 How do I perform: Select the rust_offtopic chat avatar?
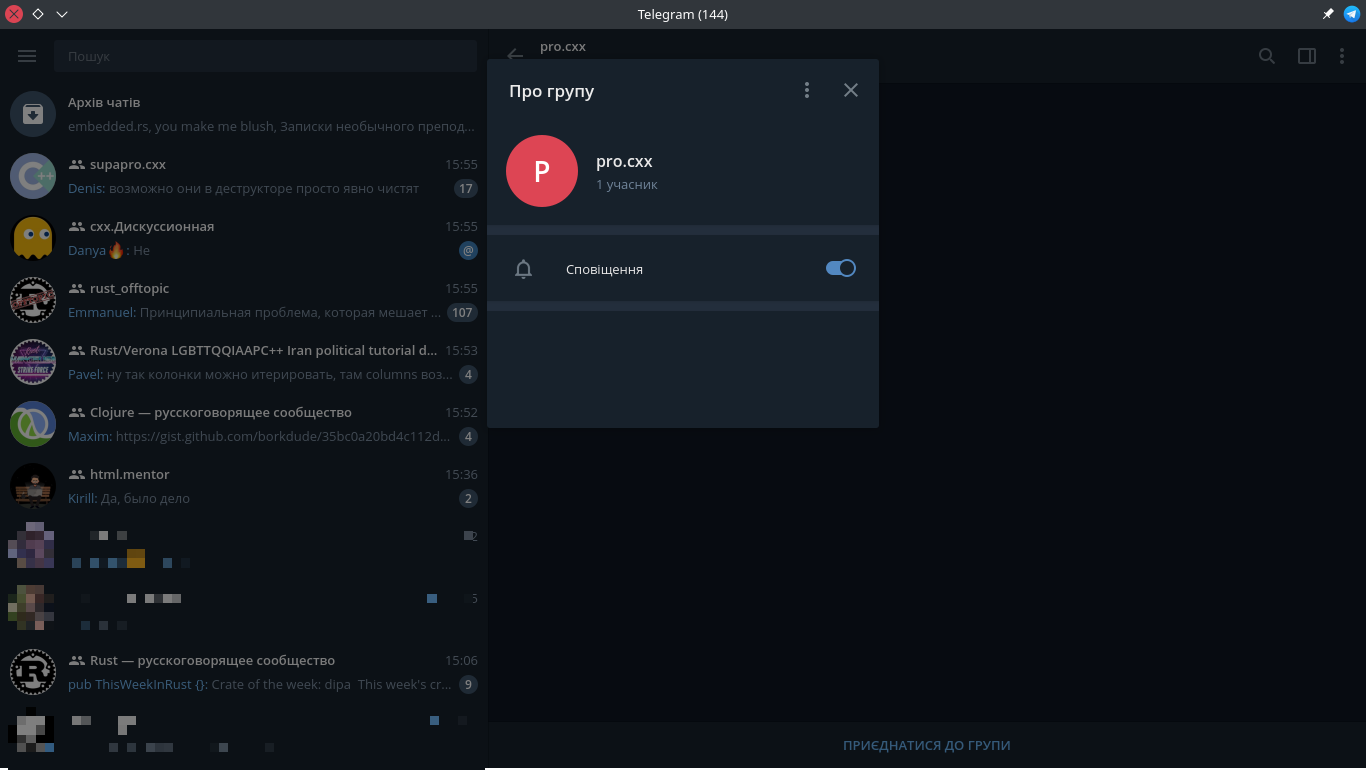click(33, 300)
